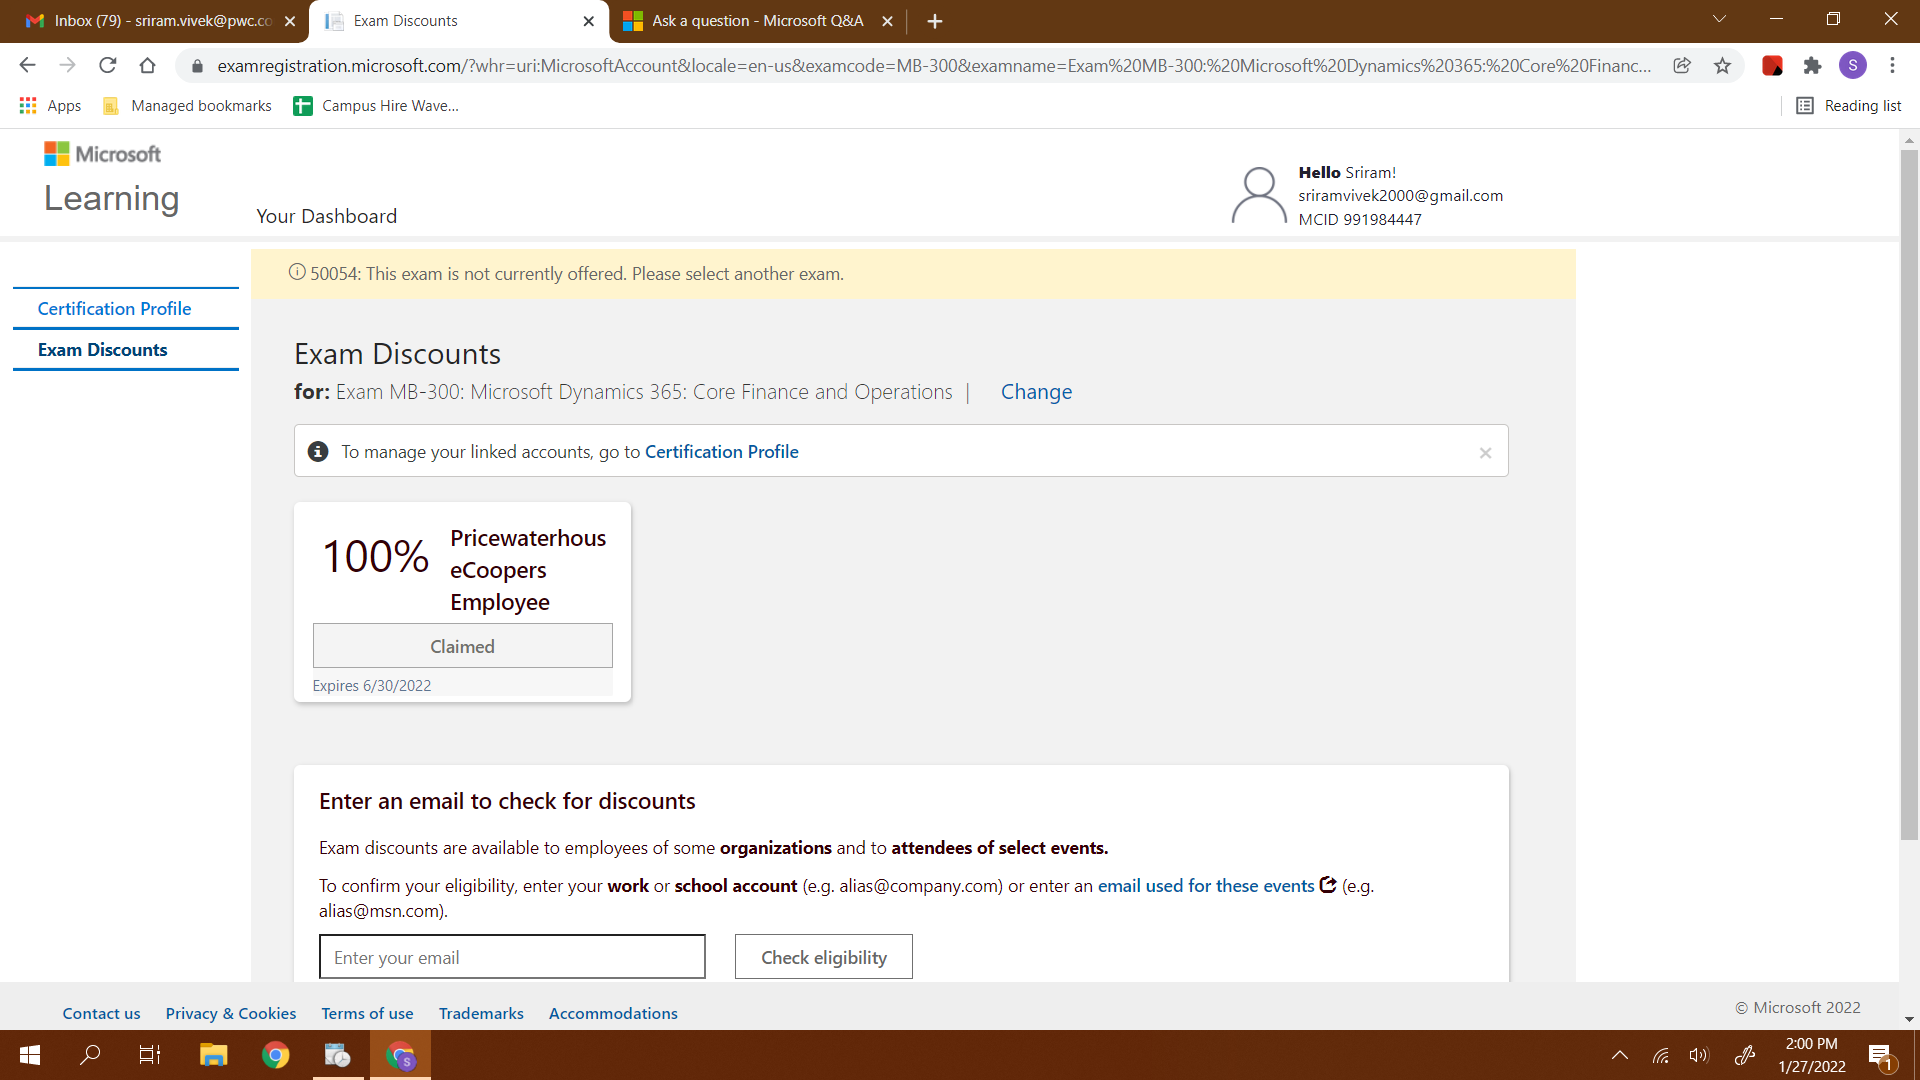Open the Managed bookmarks folder
Viewport: 1920px width, 1080px height.
(x=187, y=105)
